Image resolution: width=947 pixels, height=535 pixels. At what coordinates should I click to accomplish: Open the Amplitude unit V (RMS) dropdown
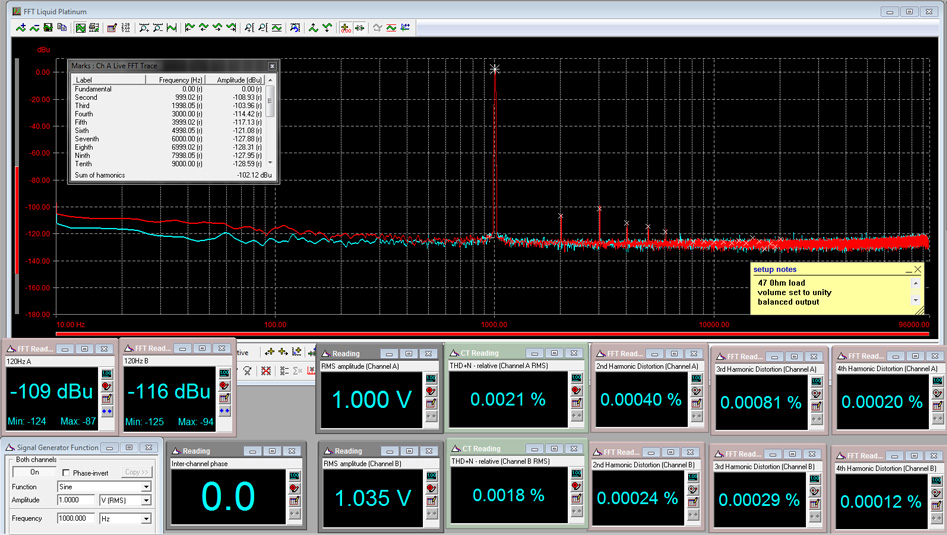146,501
